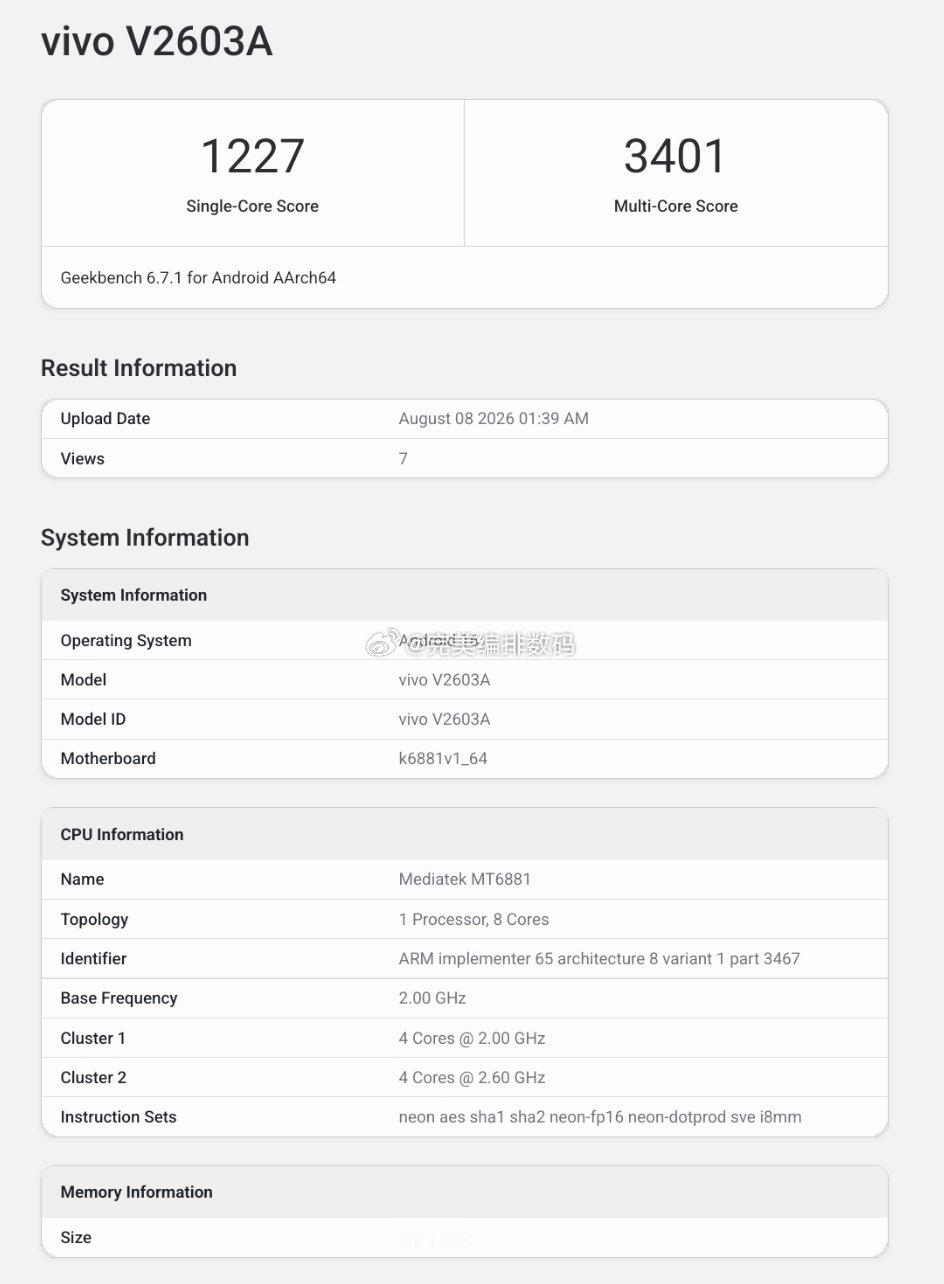Click the Views label
The image size is (944, 1284).
tap(82, 459)
